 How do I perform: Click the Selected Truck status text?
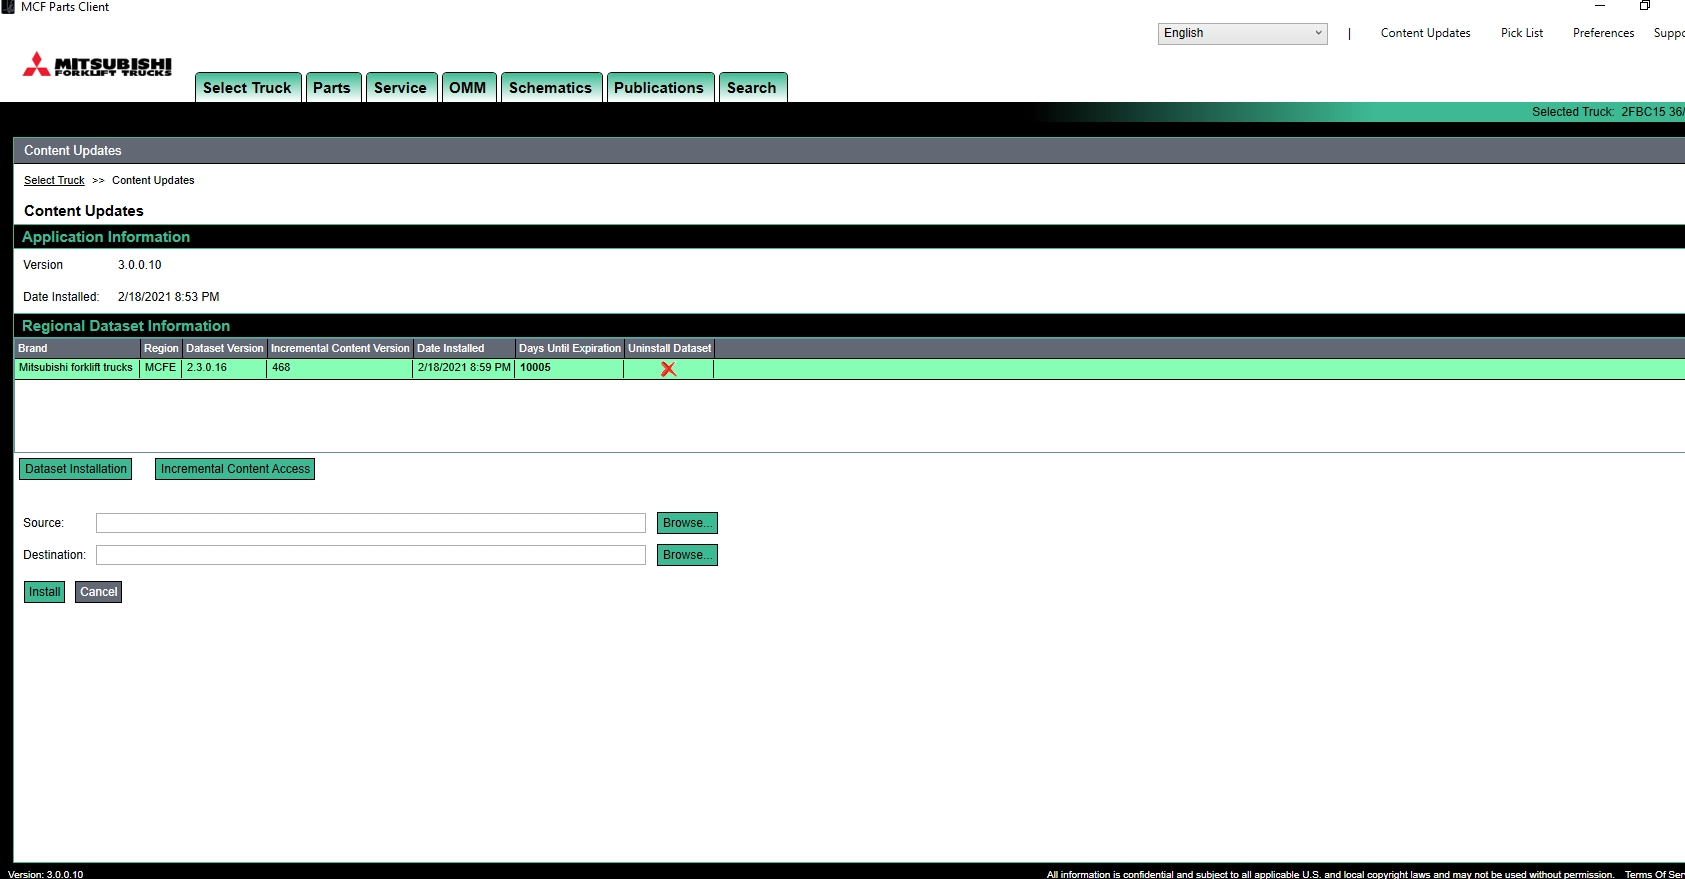click(x=1608, y=112)
